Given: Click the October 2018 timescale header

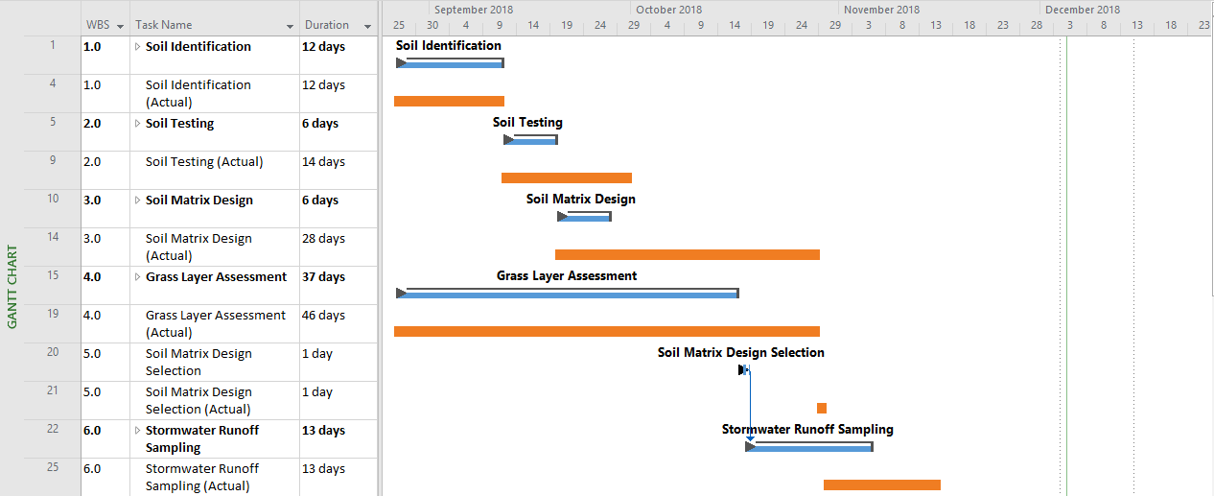Looking at the screenshot, I should 668,10.
